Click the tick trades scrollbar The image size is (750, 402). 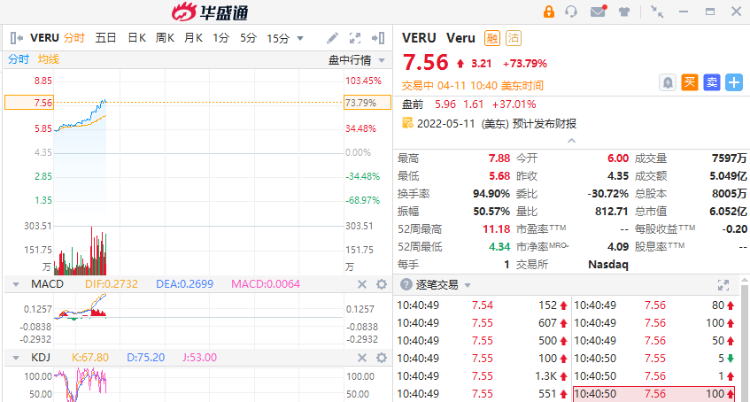click(744, 342)
